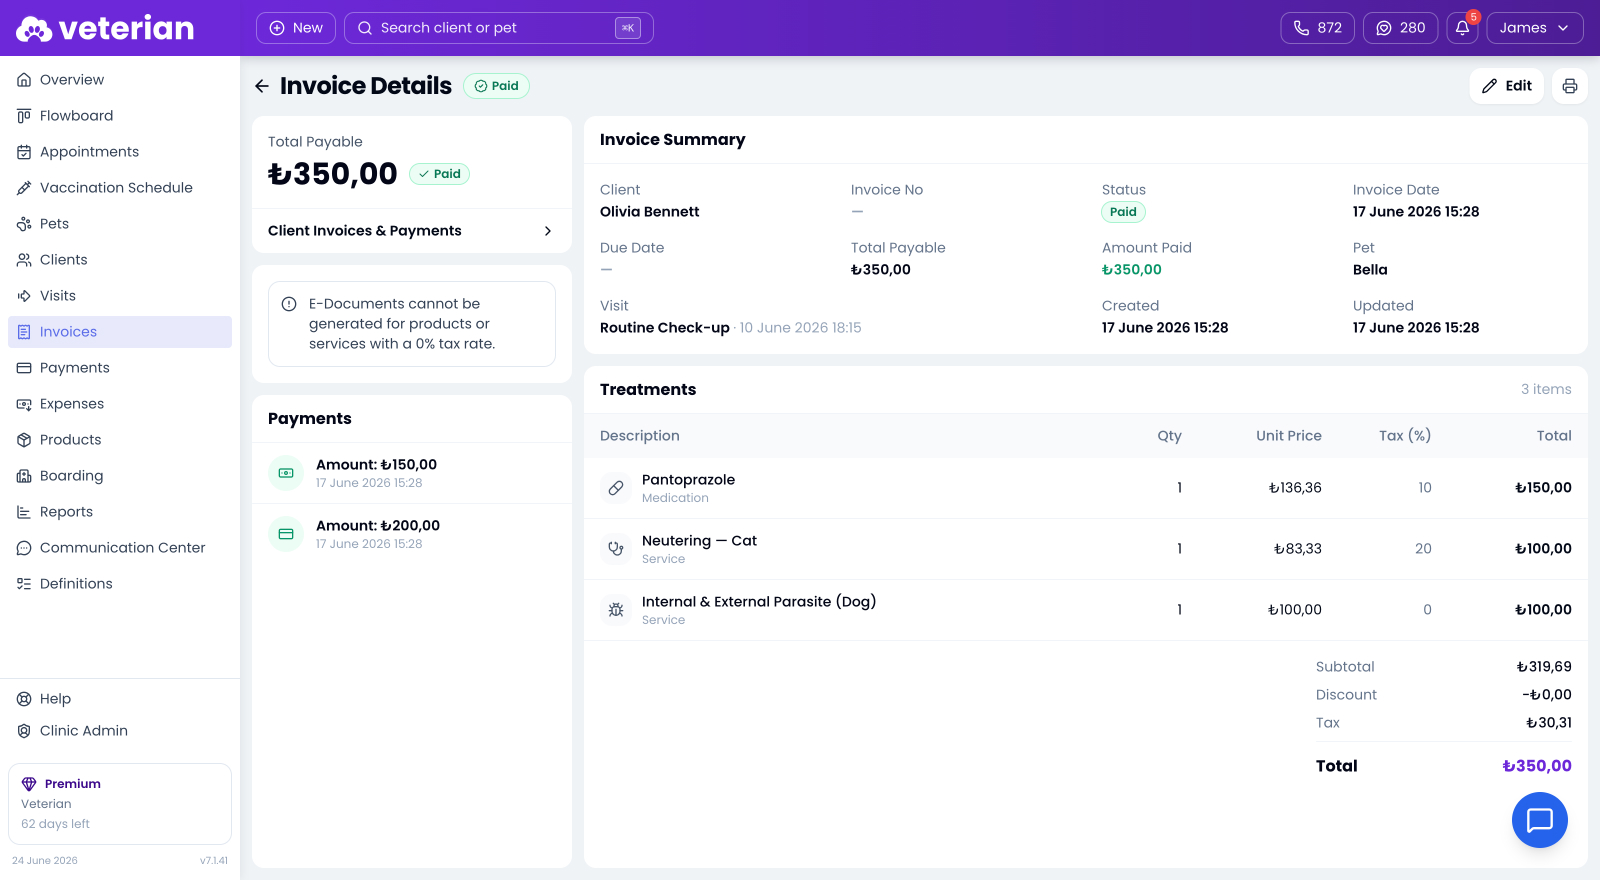Viewport: 1600px width, 880px height.
Task: Click the Amount Paid ₺350,00 value
Action: tap(1132, 270)
